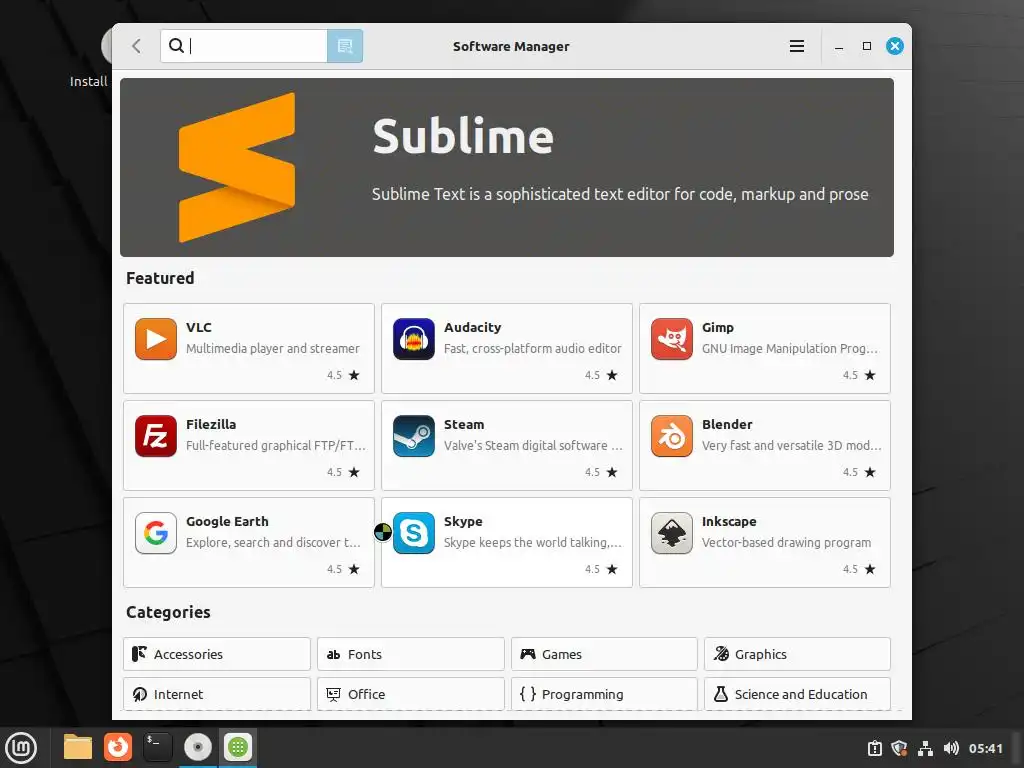Viewport: 1024px width, 768px height.
Task: Click the Google Earth title text
Action: 227,521
